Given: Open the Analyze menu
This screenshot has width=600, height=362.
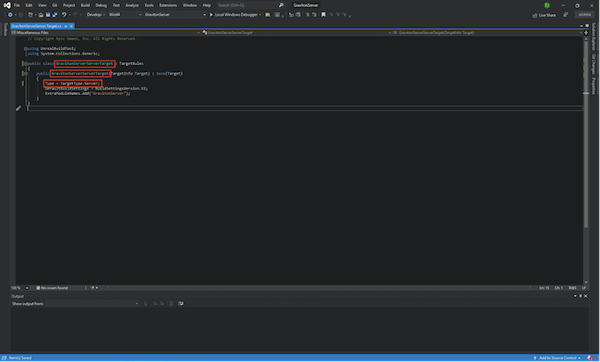Looking at the screenshot, I should (x=132, y=5).
